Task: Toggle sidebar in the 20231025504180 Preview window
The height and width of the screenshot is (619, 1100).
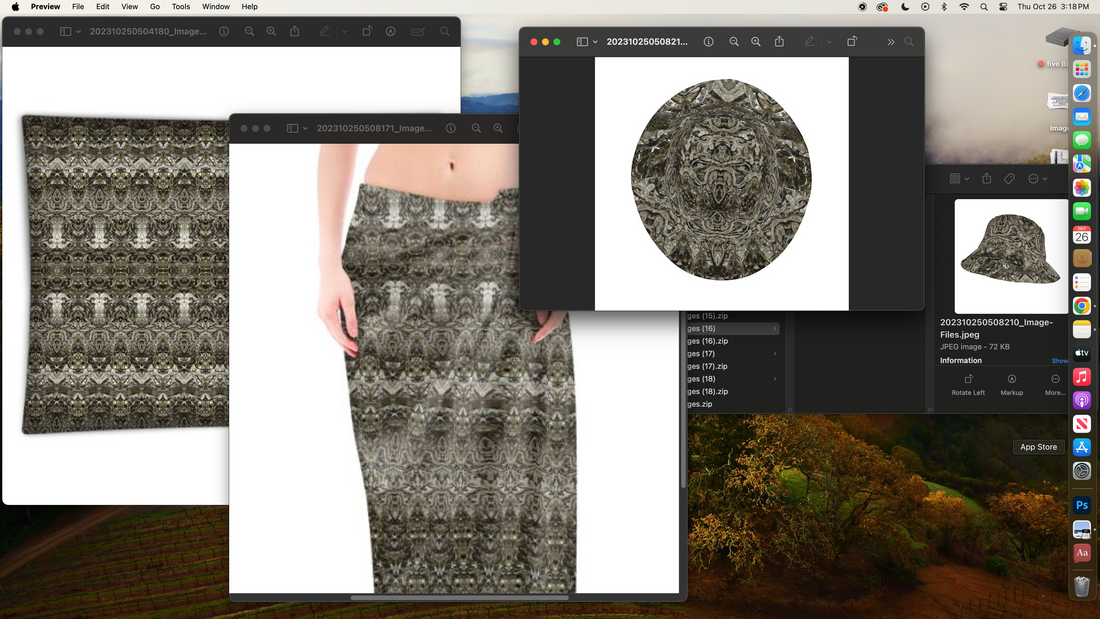Action: pos(65,32)
